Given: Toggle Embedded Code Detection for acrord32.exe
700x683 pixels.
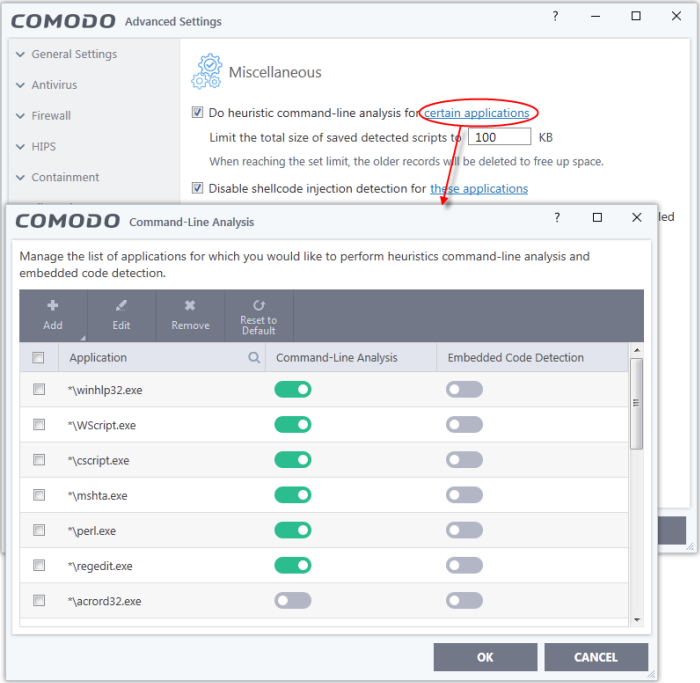Looking at the screenshot, I should [x=464, y=601].
